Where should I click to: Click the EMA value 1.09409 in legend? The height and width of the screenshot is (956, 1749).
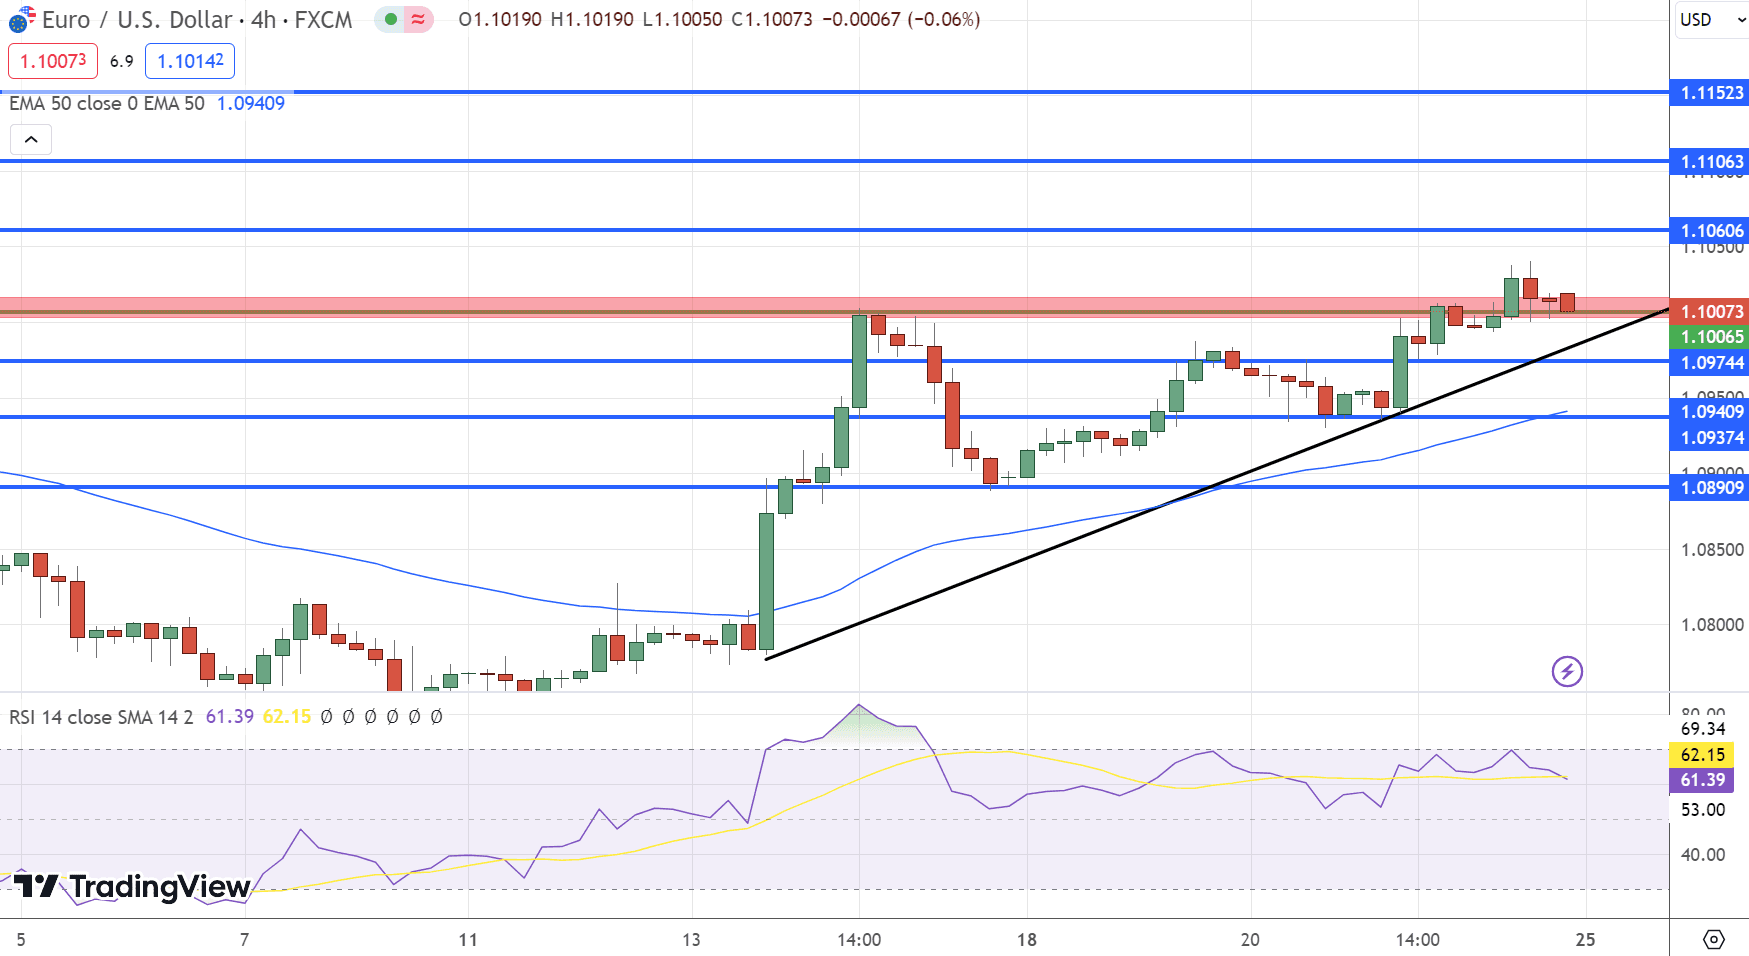(251, 103)
